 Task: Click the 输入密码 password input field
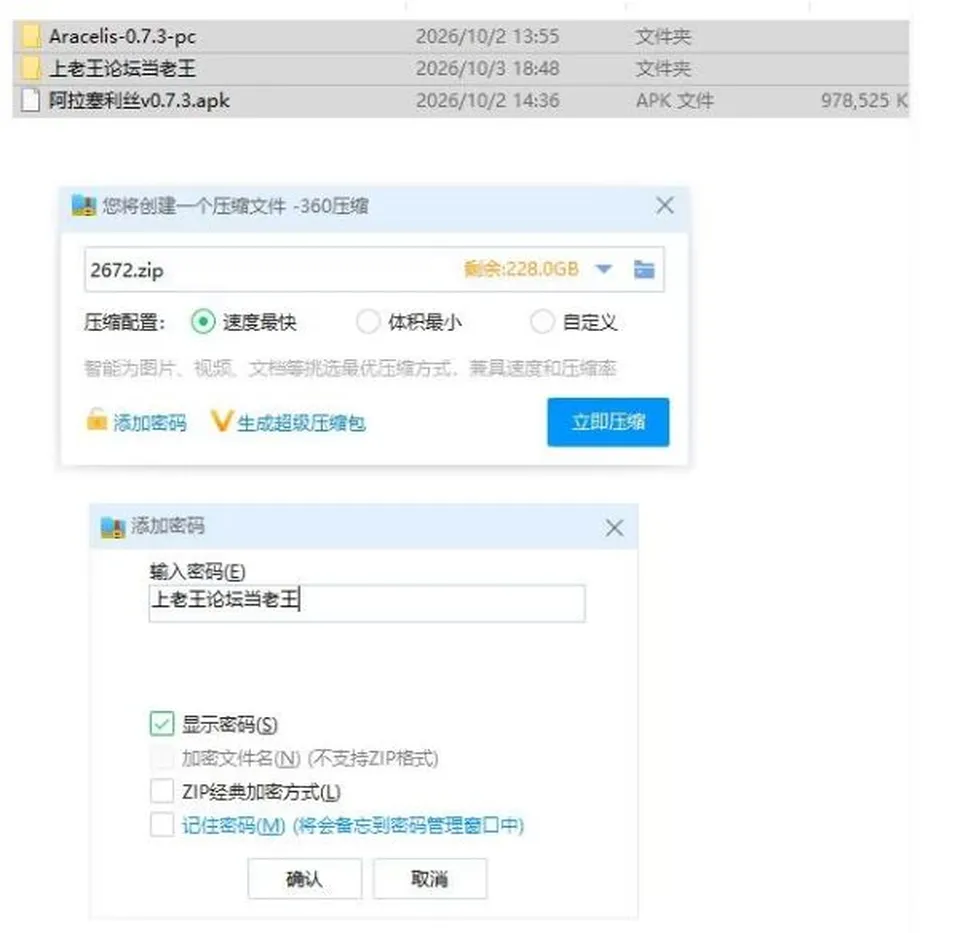[x=367, y=603]
